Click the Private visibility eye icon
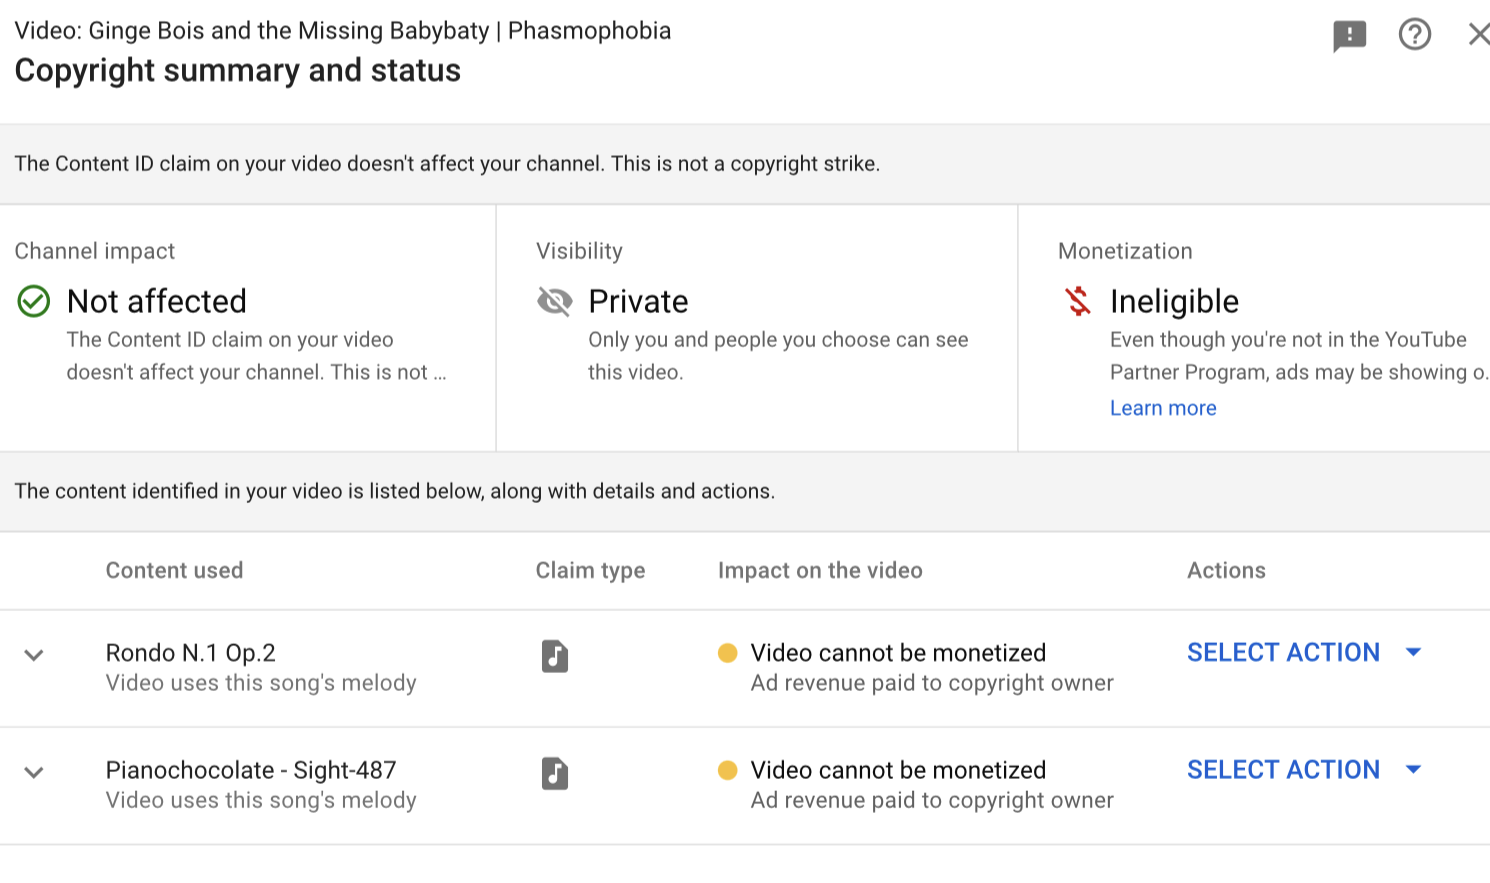Screen dimensions: 1490x883 coord(555,301)
